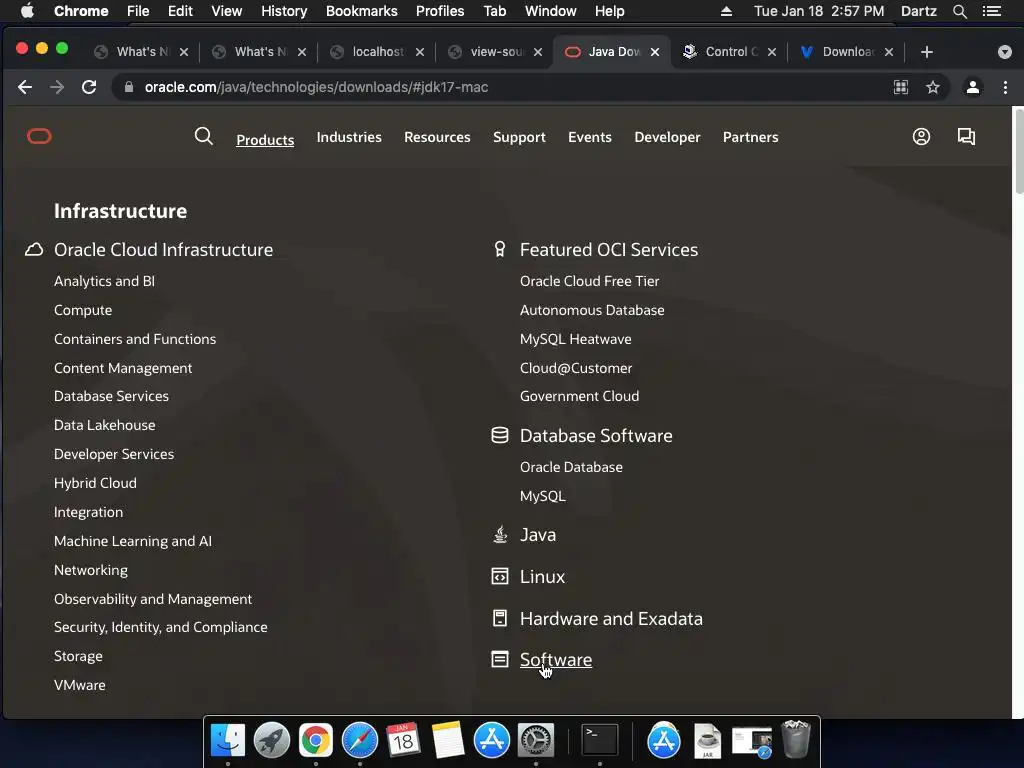
Task: Open MySQL Heatwave link
Action: (x=575, y=339)
